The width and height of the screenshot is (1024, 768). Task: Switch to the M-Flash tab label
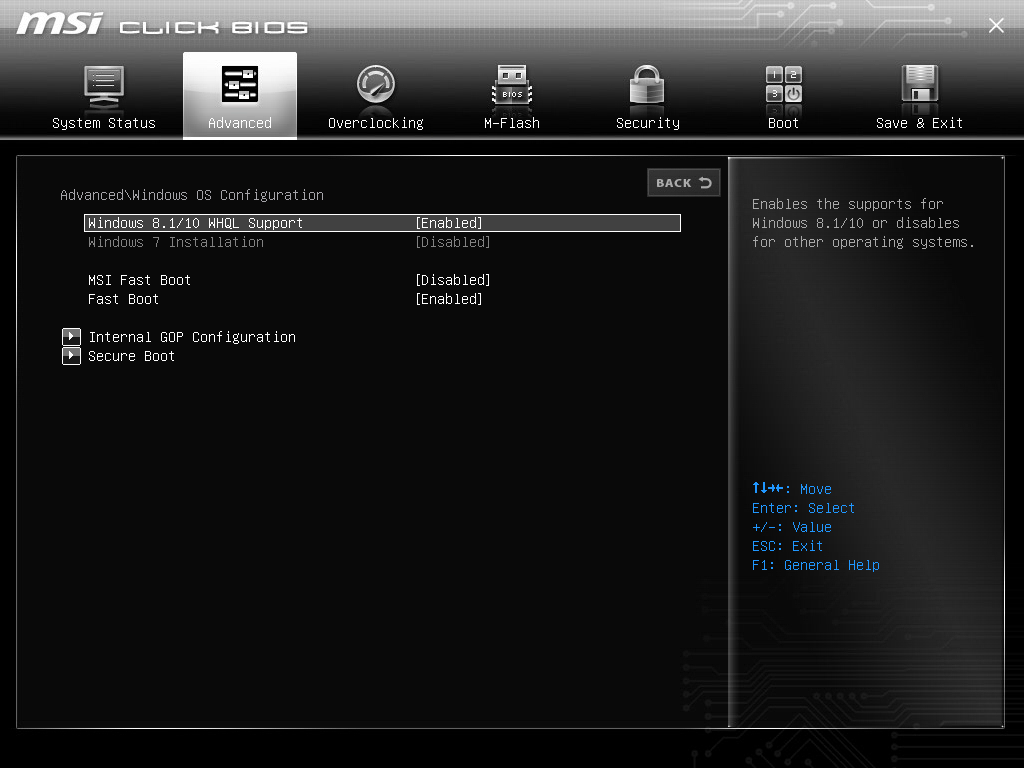click(x=512, y=123)
